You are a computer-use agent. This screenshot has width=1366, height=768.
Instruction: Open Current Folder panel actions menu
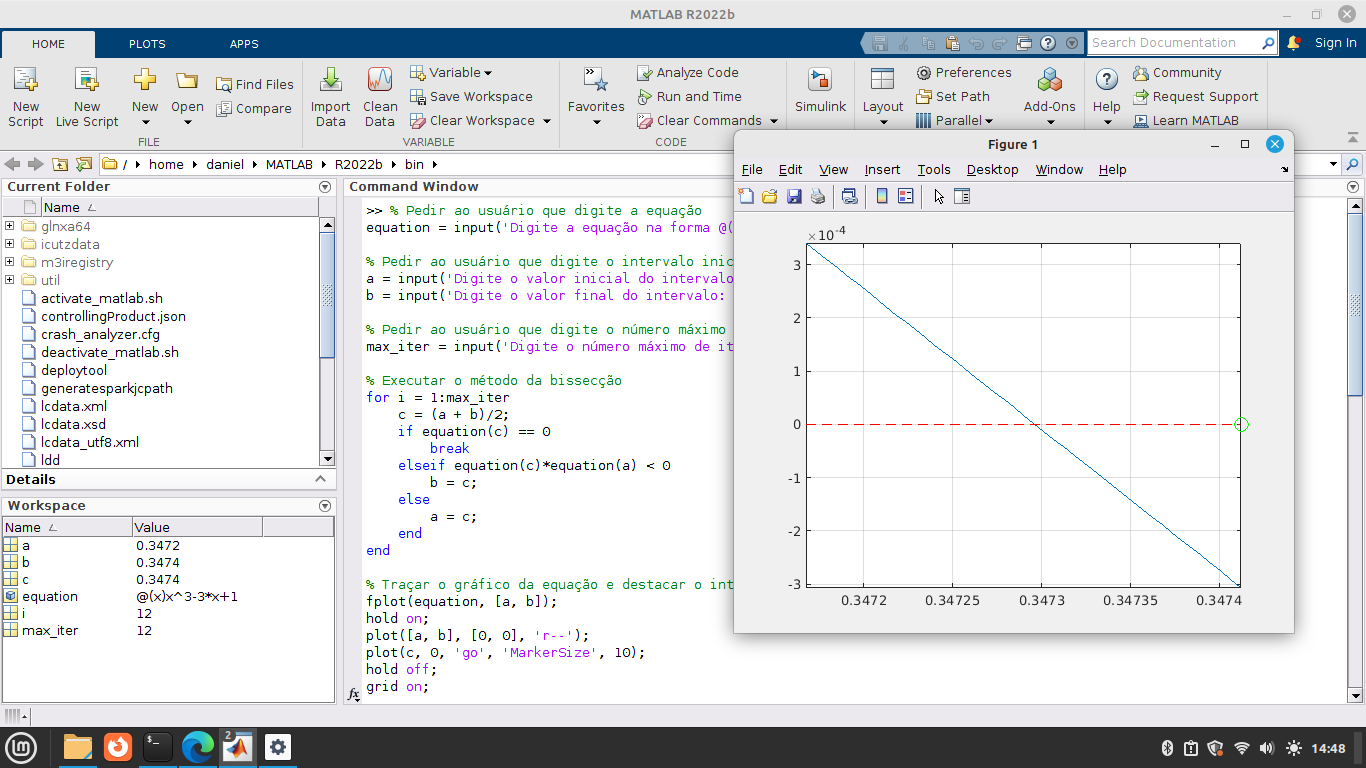[x=325, y=187]
